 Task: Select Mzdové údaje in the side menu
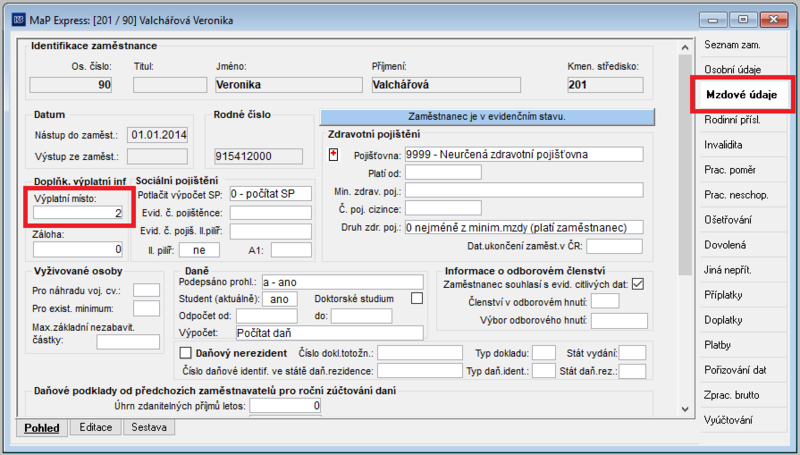(x=742, y=94)
